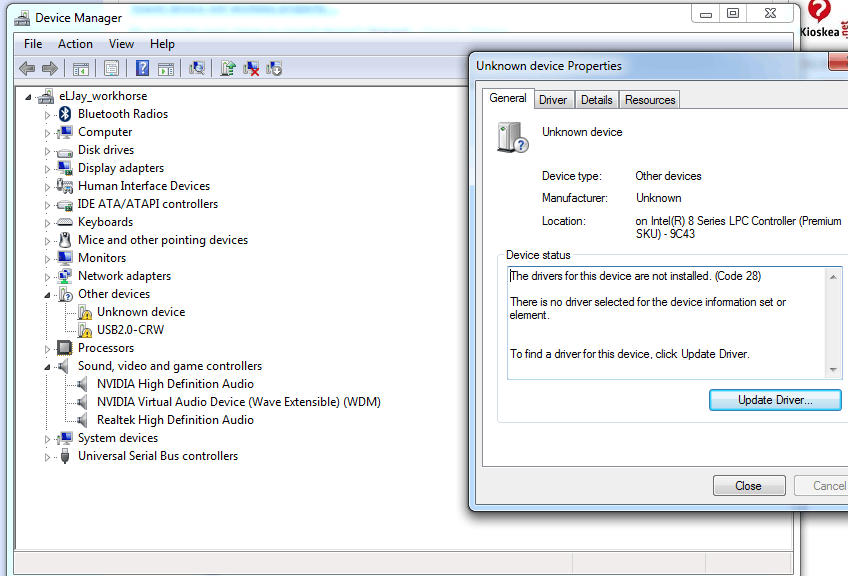This screenshot has height=577, width=853.
Task: Click the Update Driver... button
Action: [775, 400]
